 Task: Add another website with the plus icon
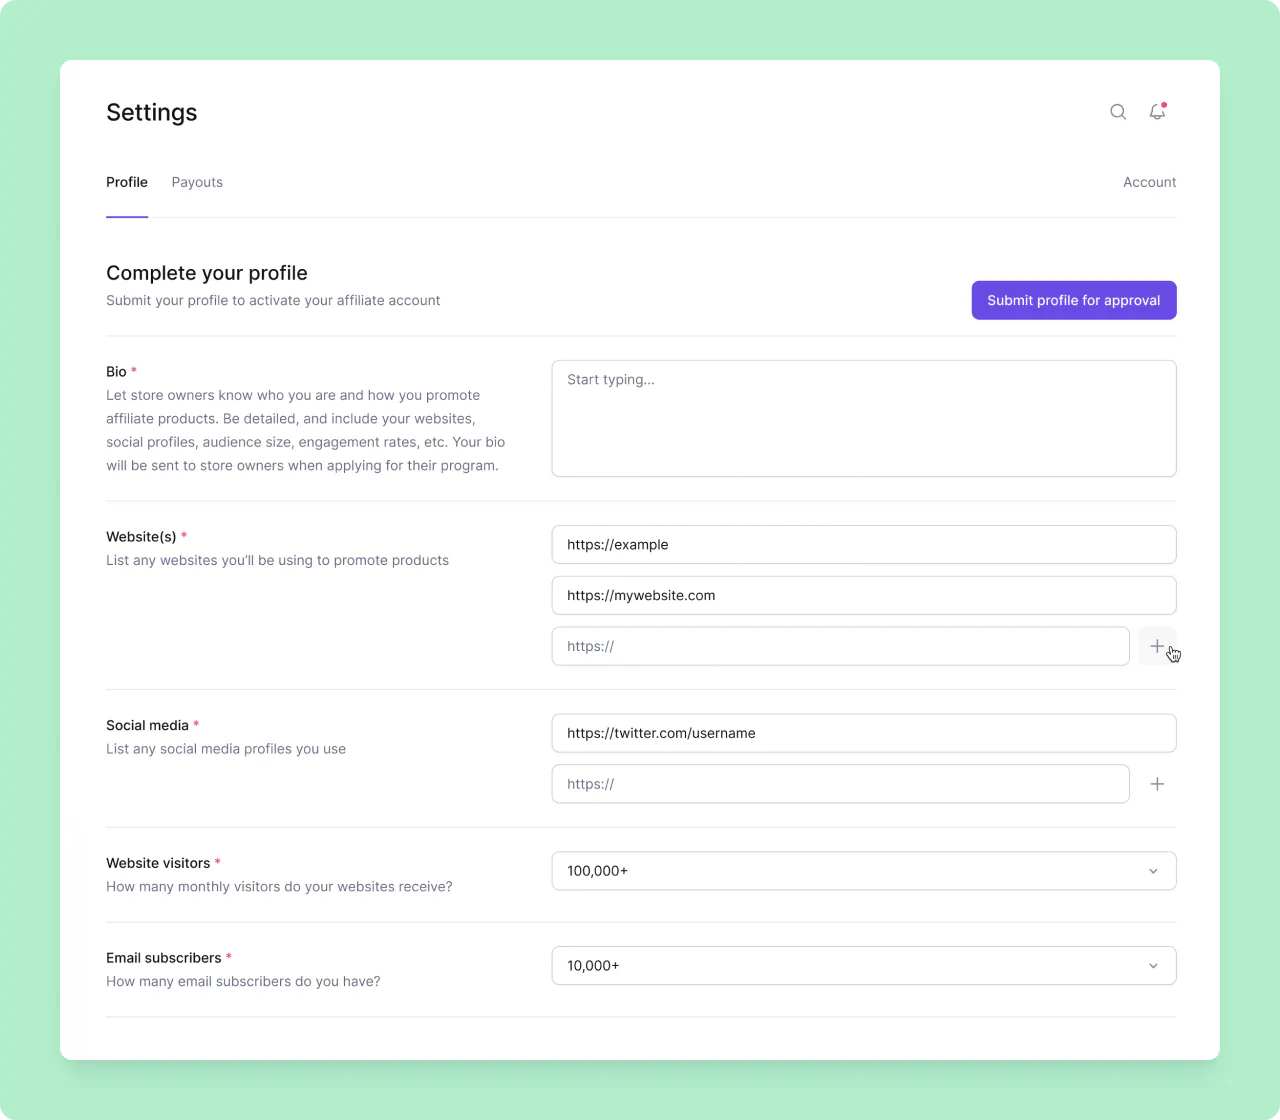1157,646
